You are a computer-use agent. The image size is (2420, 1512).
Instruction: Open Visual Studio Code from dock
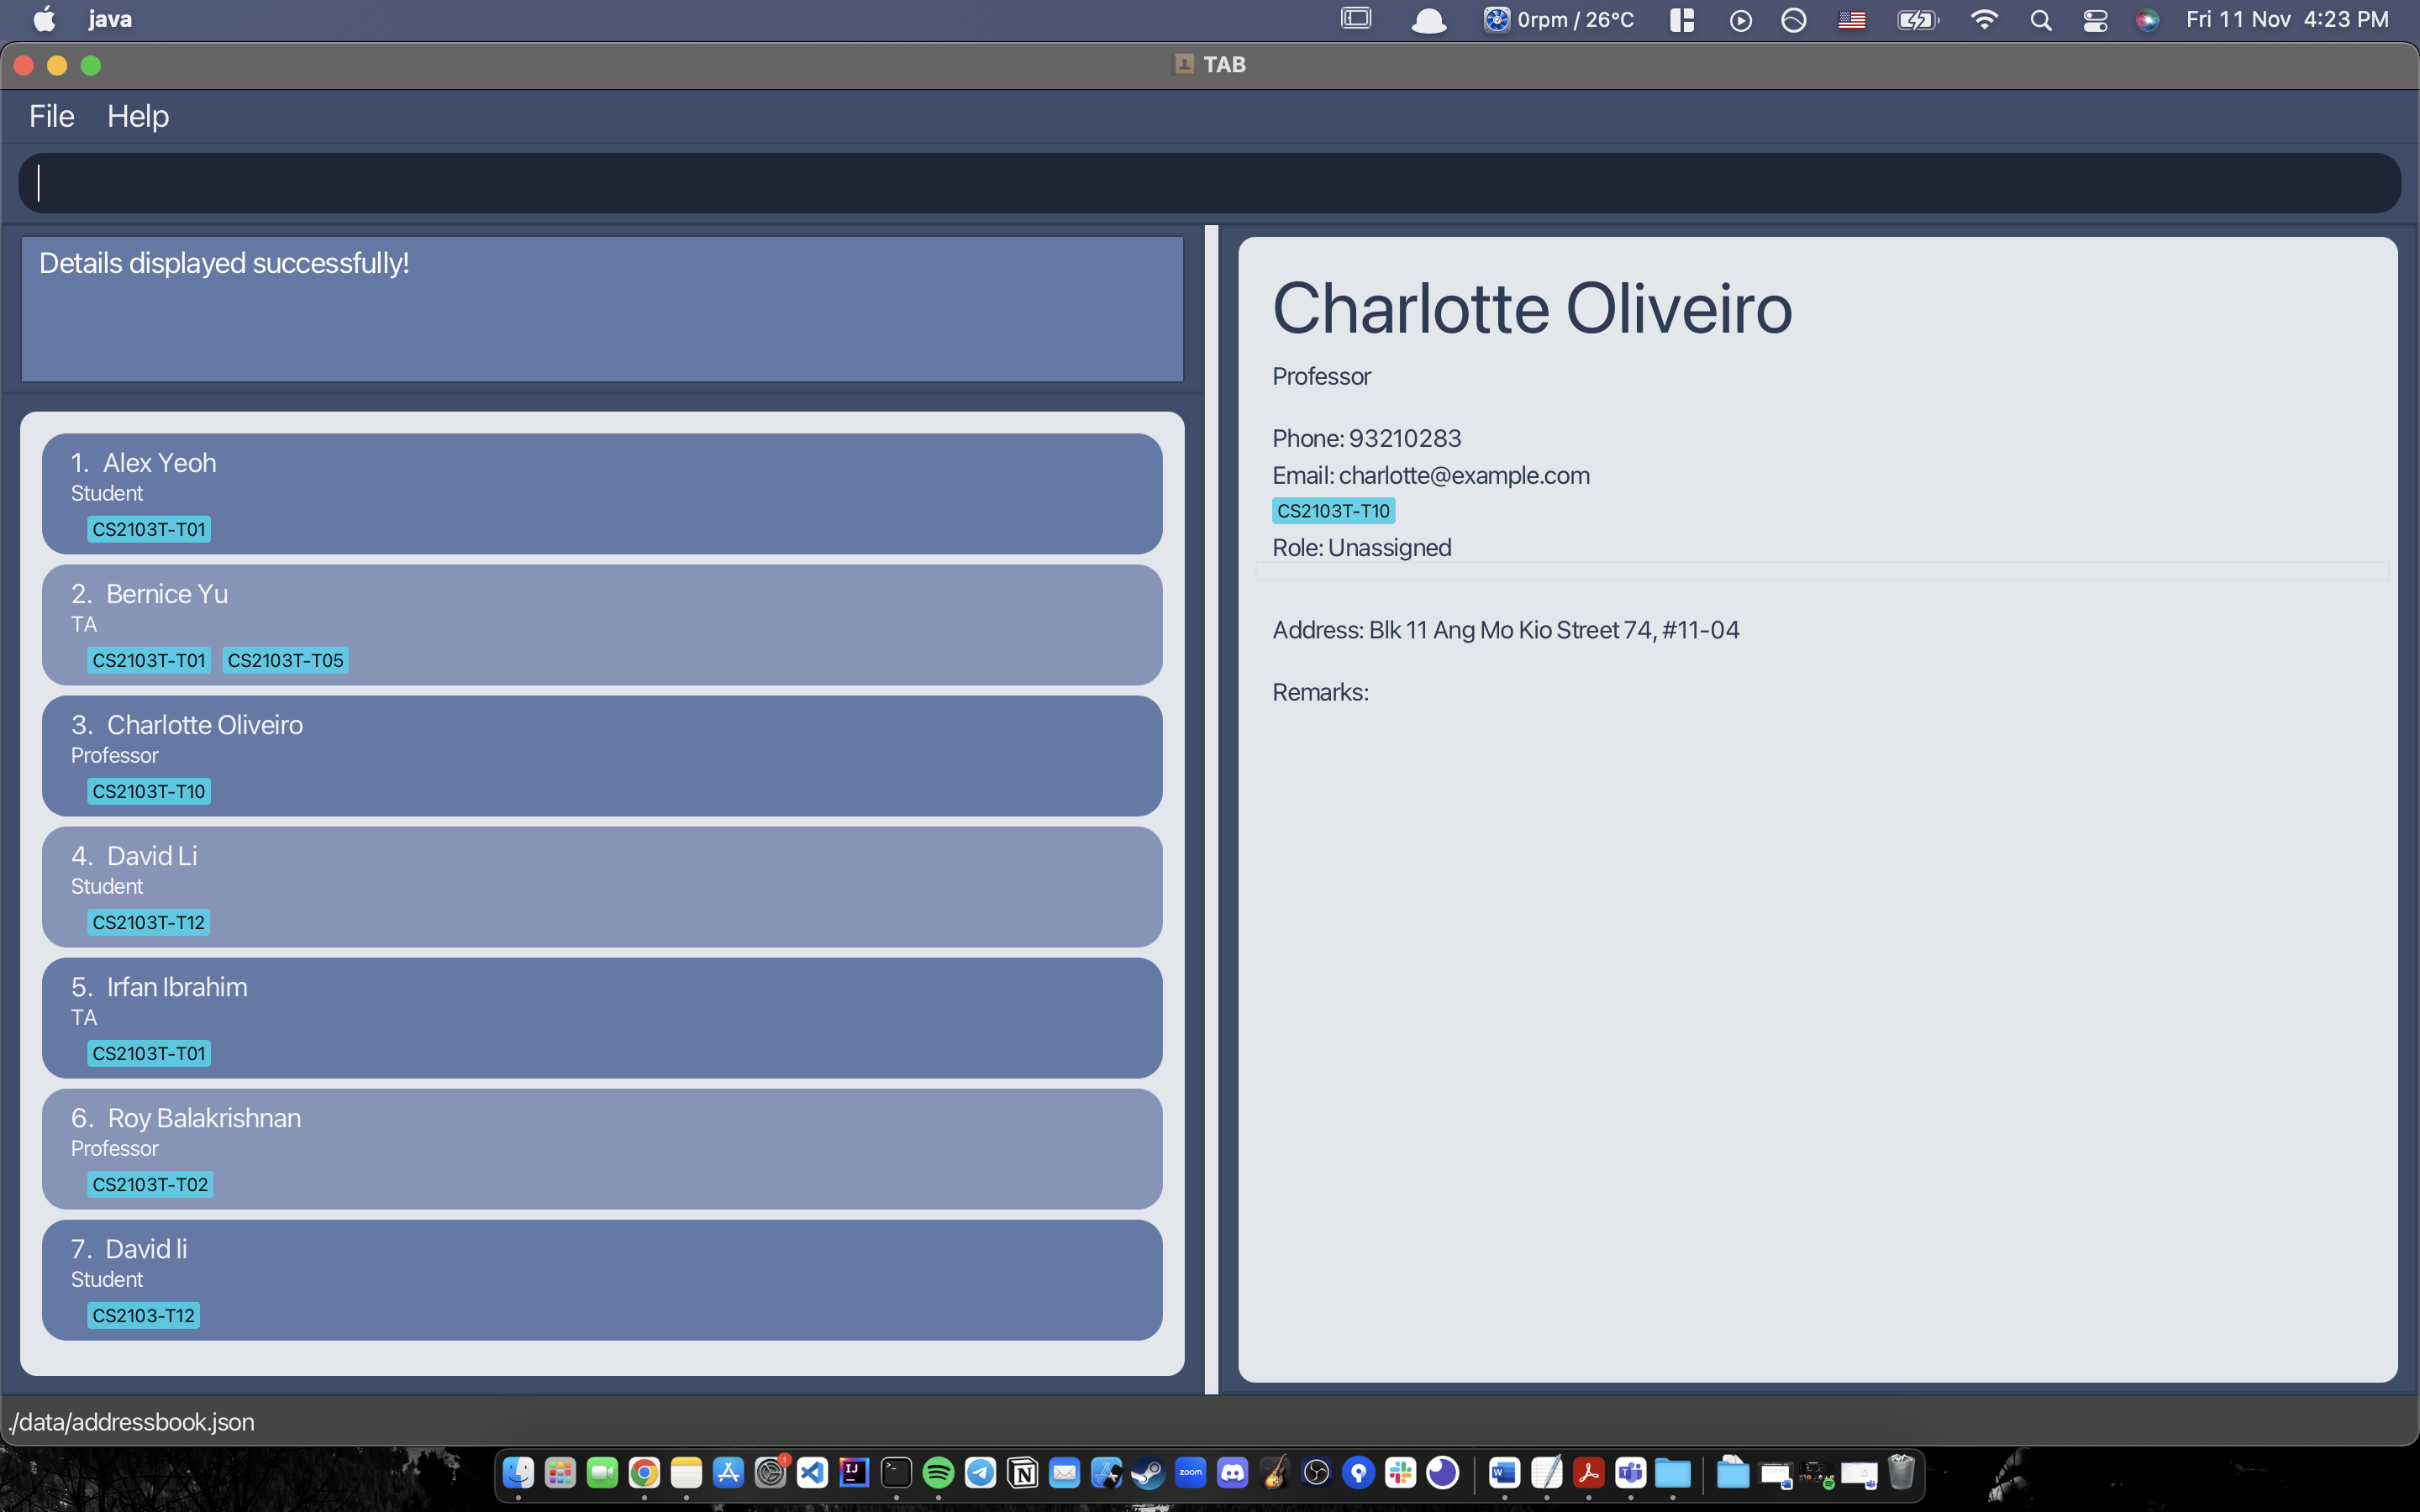click(x=812, y=1472)
